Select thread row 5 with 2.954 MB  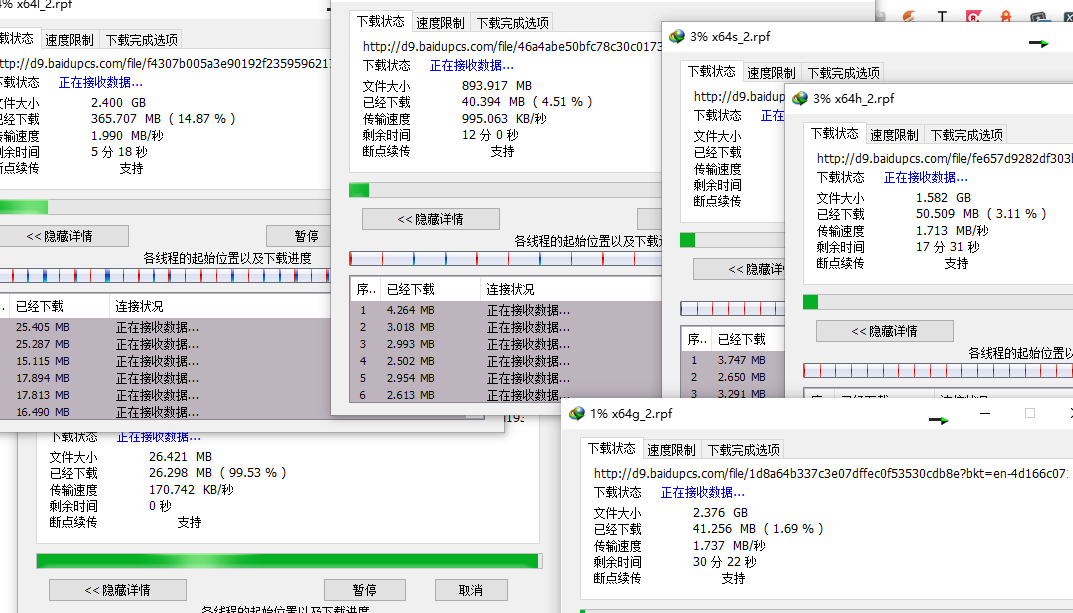[x=506, y=378]
